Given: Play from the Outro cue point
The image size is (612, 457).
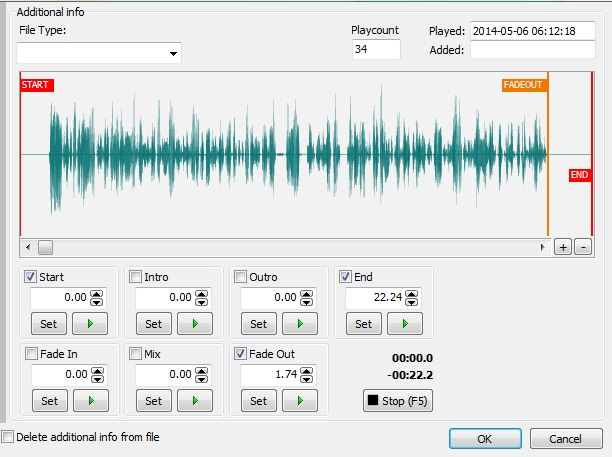Looking at the screenshot, I should (300, 324).
